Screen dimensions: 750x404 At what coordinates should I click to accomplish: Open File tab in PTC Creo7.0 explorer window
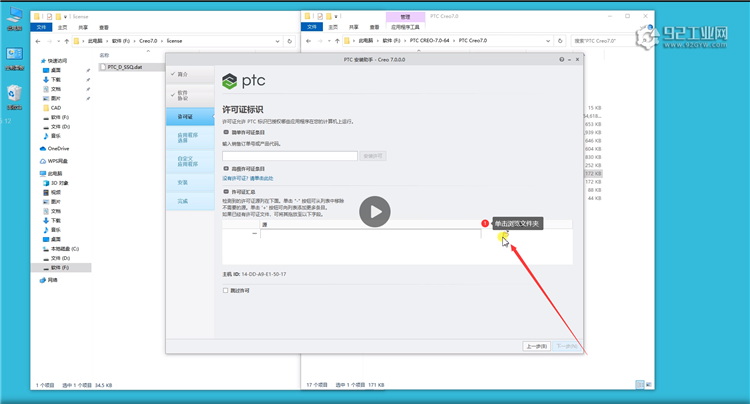(312, 27)
